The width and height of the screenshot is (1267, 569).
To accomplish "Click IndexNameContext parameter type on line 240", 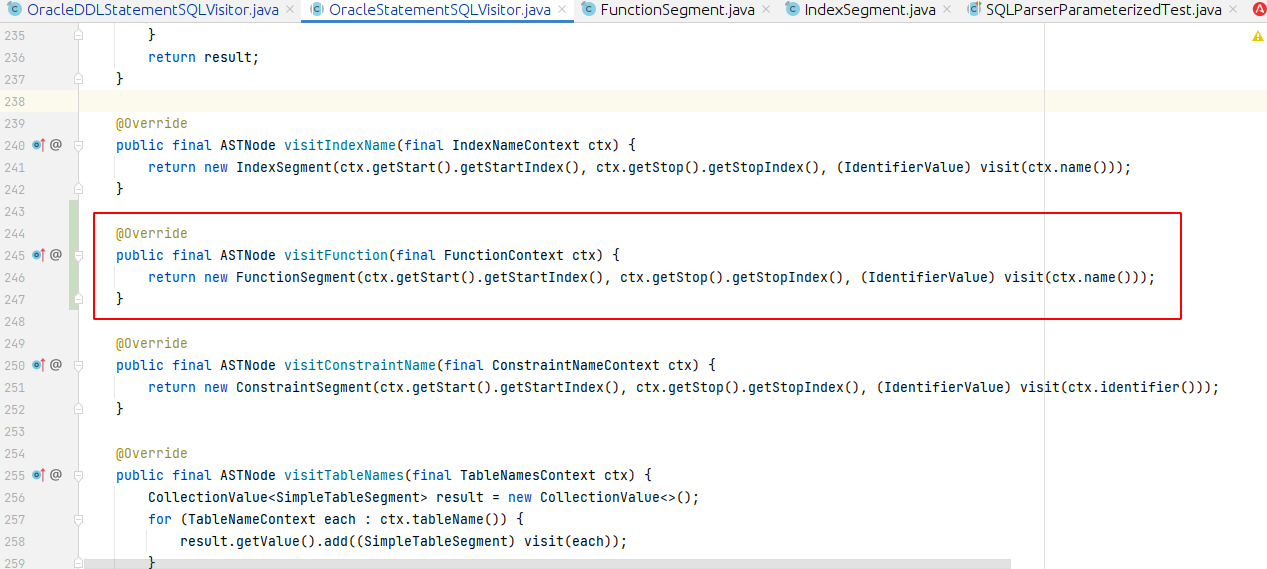I will pos(515,145).
